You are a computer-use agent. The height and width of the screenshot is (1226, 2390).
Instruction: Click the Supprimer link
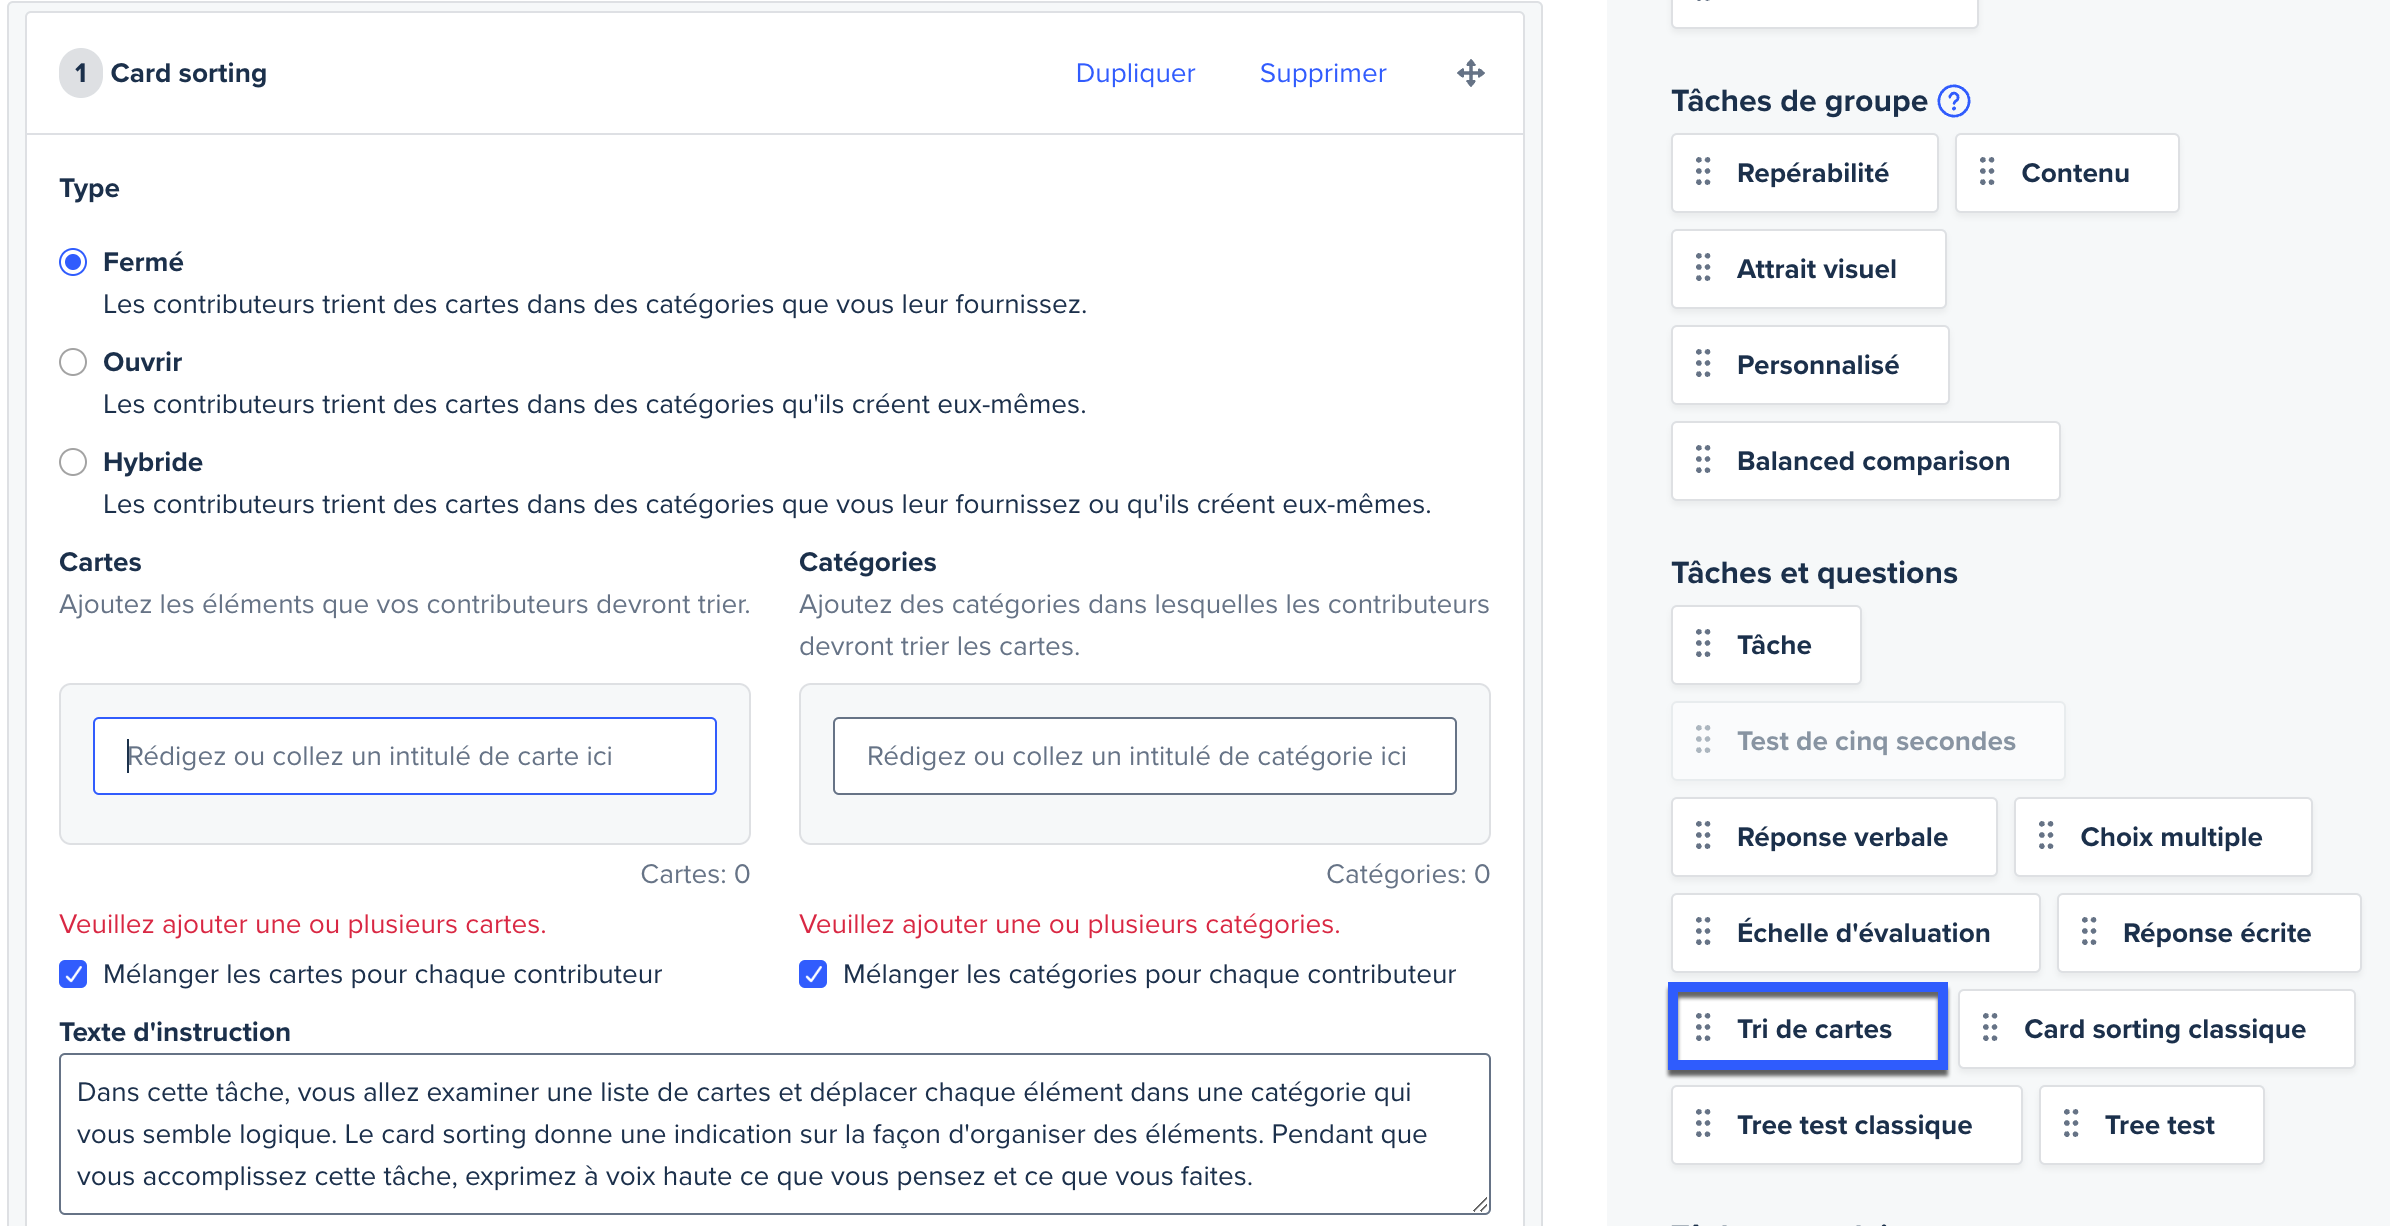[1322, 73]
